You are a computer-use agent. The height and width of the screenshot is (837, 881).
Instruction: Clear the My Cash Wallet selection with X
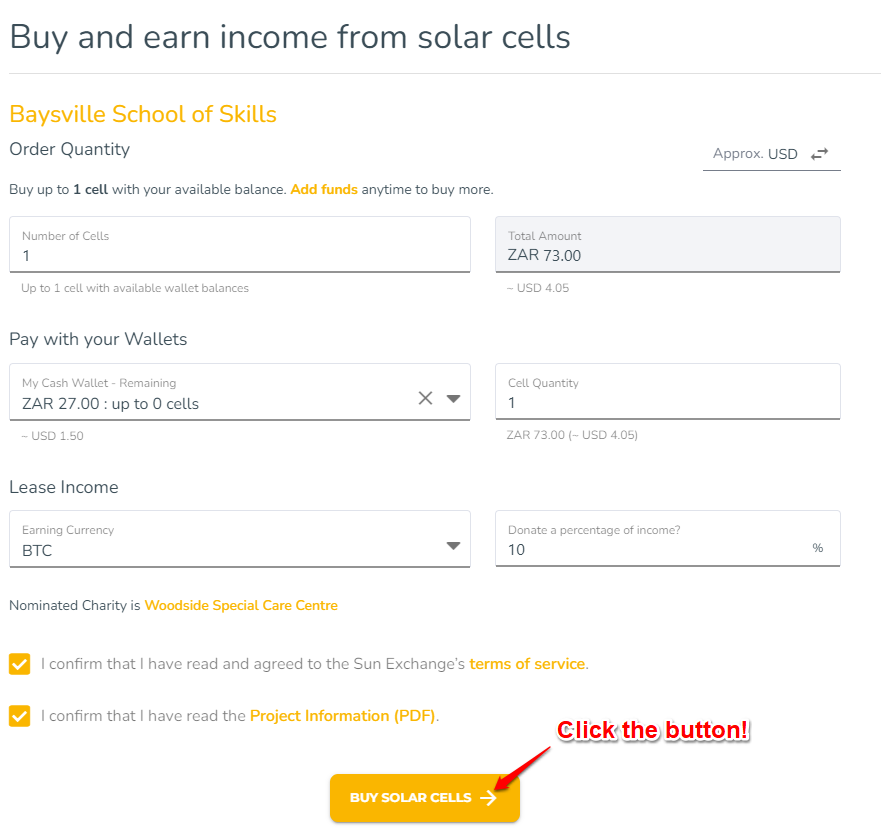425,398
